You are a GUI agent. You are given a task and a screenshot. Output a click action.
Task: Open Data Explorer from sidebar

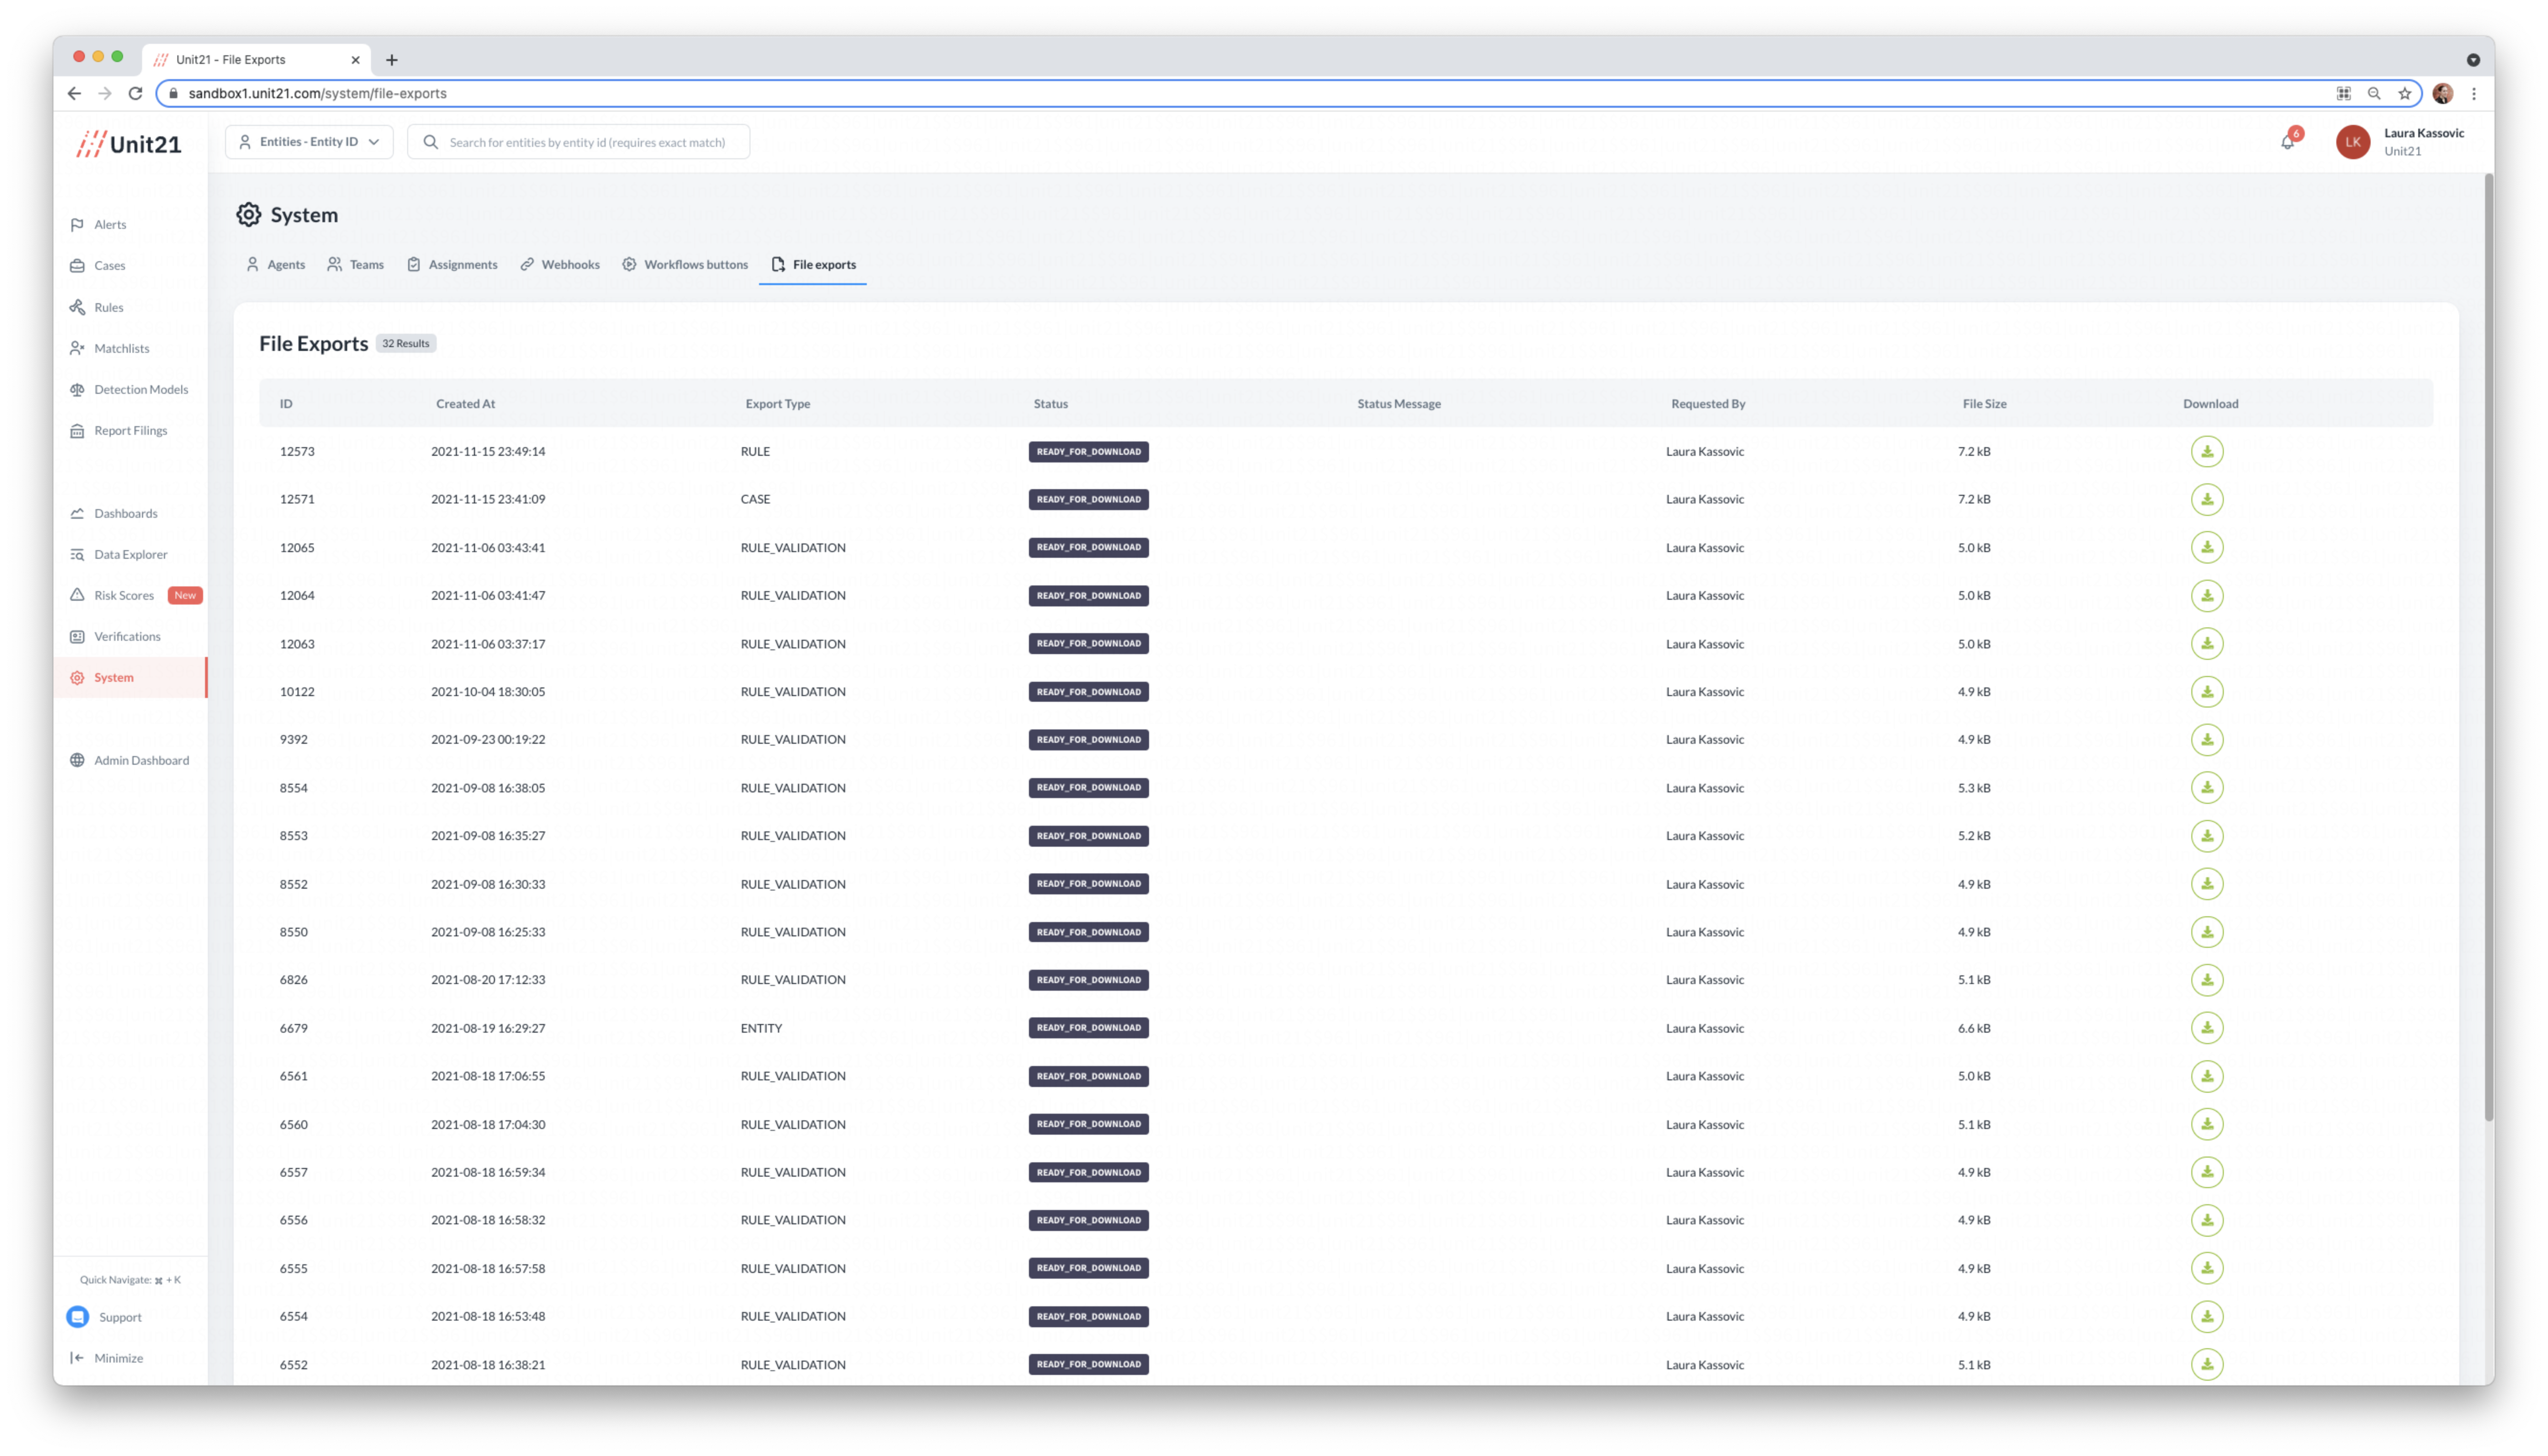[130, 554]
